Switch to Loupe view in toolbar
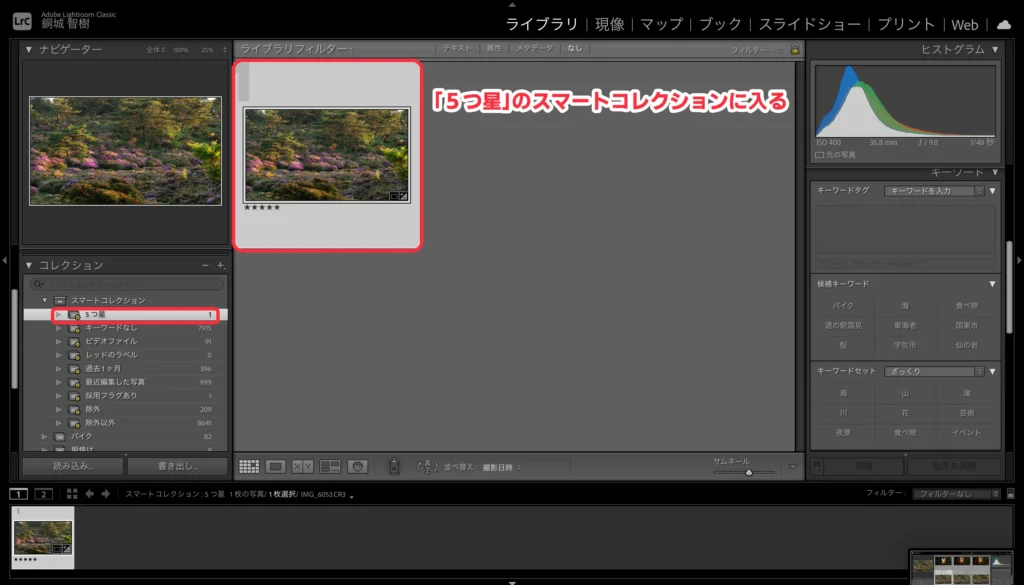 point(276,467)
